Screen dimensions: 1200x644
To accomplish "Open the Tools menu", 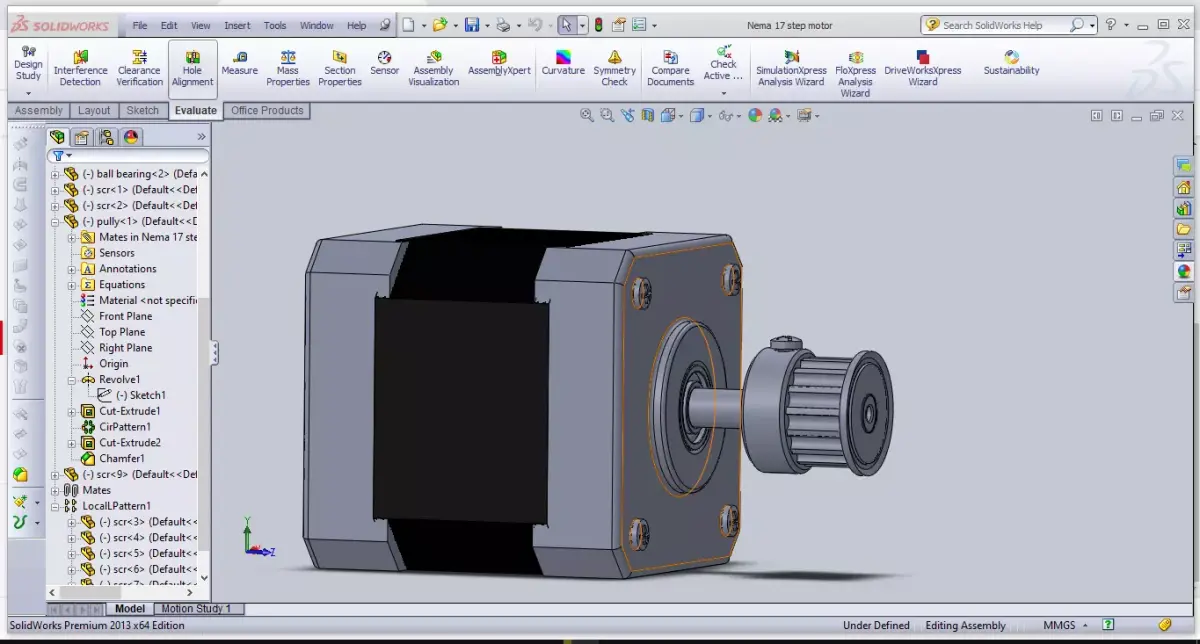I will [275, 25].
